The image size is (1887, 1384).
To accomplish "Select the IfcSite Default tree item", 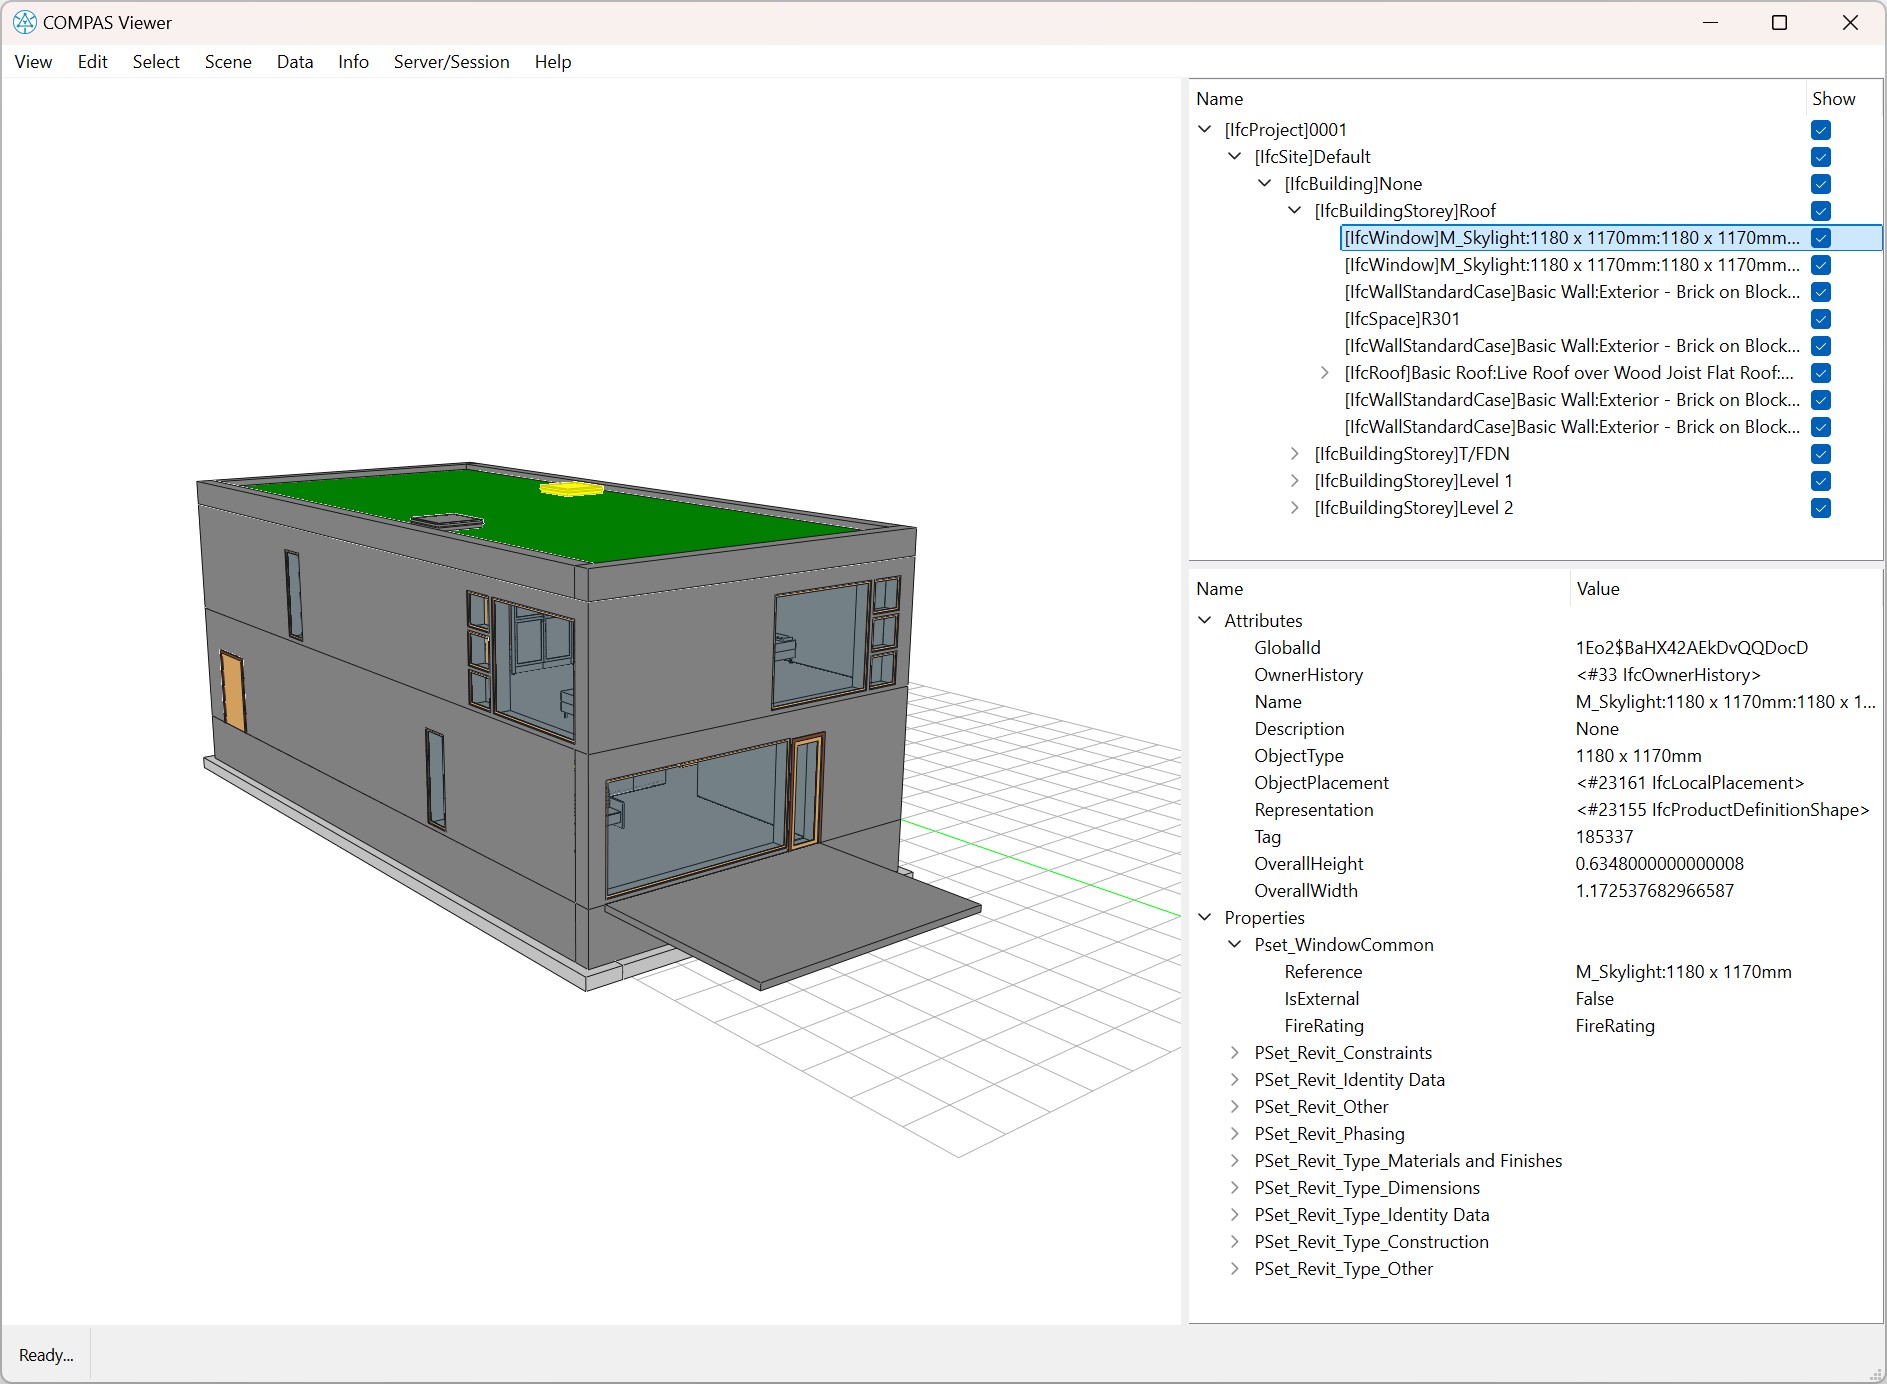I will [x=1312, y=157].
